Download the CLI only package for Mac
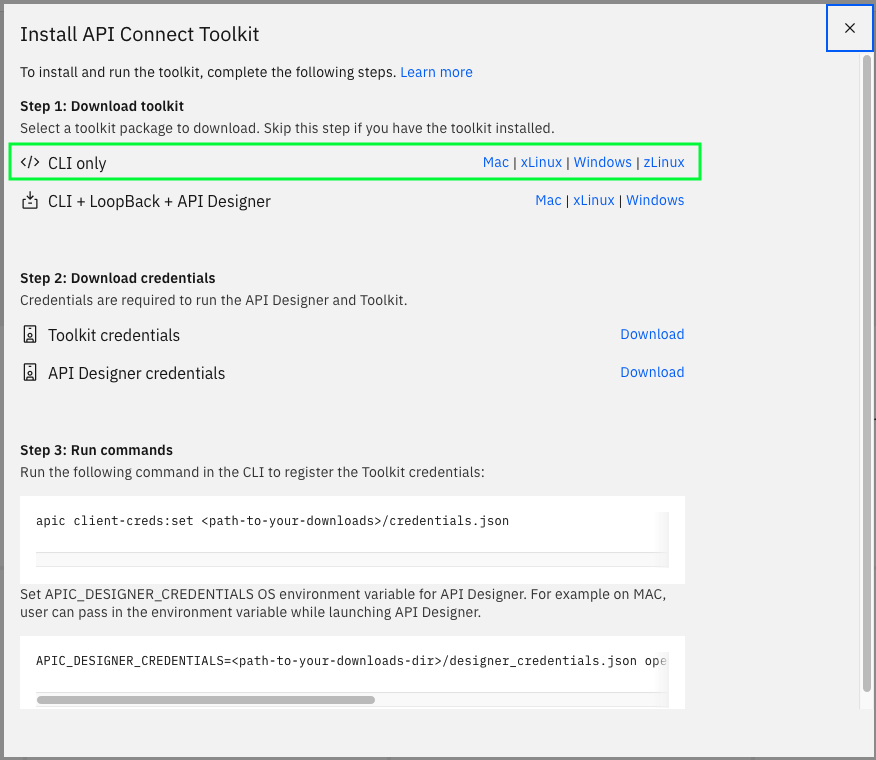Screen dimensions: 876x760 [x=495, y=162]
